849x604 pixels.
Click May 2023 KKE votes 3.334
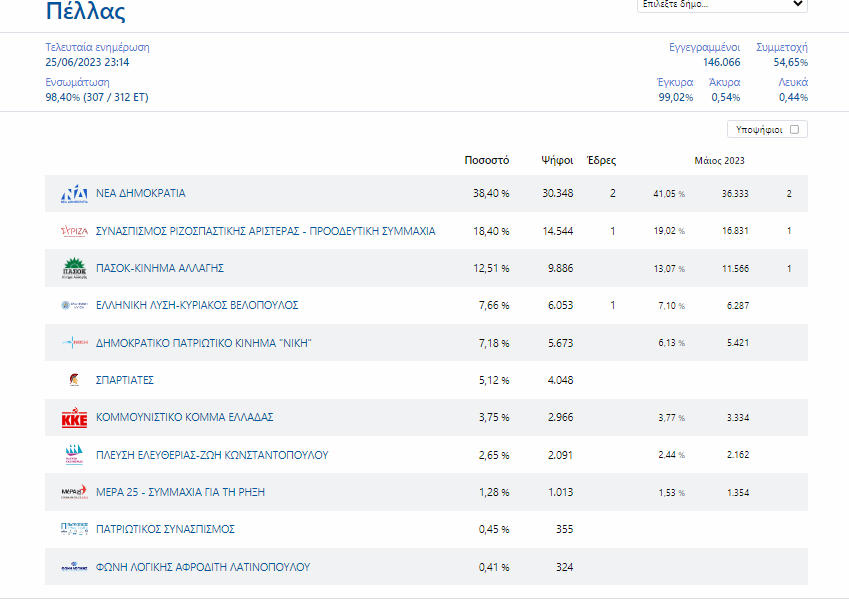(738, 418)
